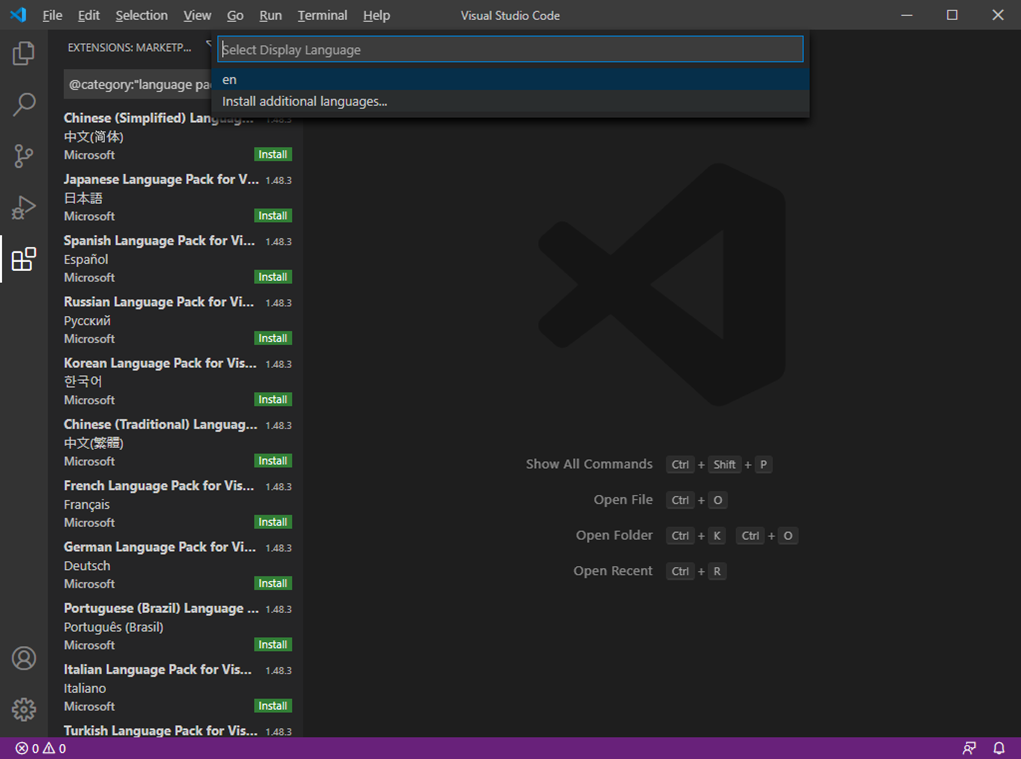
Task: Open the Edit menu
Action: click(x=89, y=15)
